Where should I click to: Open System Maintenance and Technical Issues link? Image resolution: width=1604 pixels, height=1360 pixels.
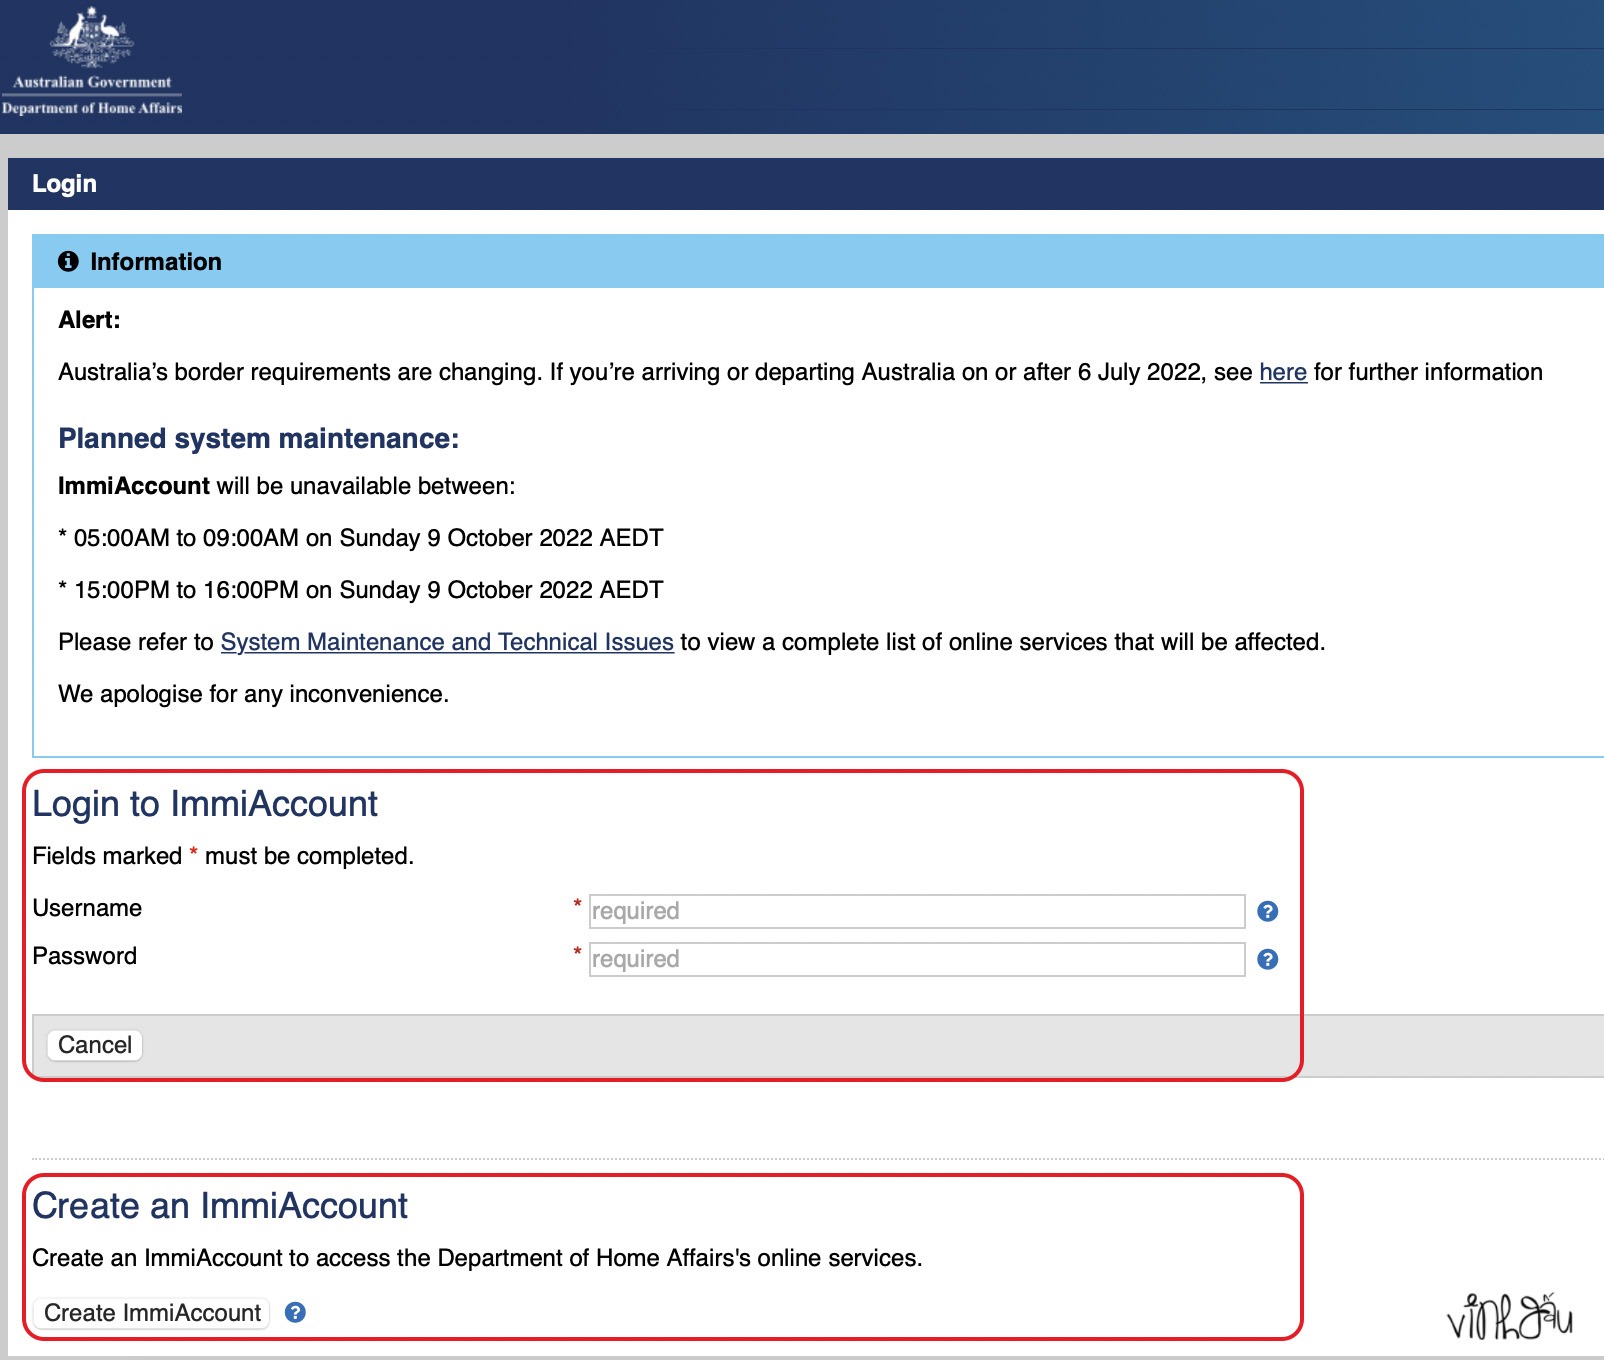[x=447, y=642]
